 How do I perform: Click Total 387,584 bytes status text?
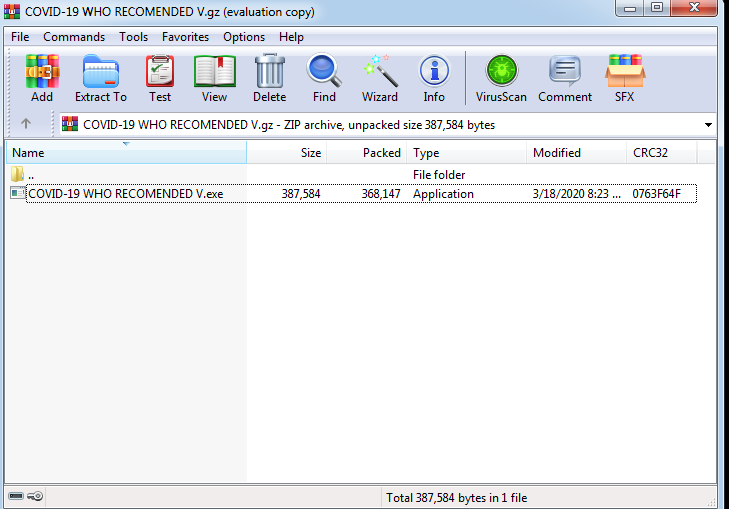click(457, 498)
